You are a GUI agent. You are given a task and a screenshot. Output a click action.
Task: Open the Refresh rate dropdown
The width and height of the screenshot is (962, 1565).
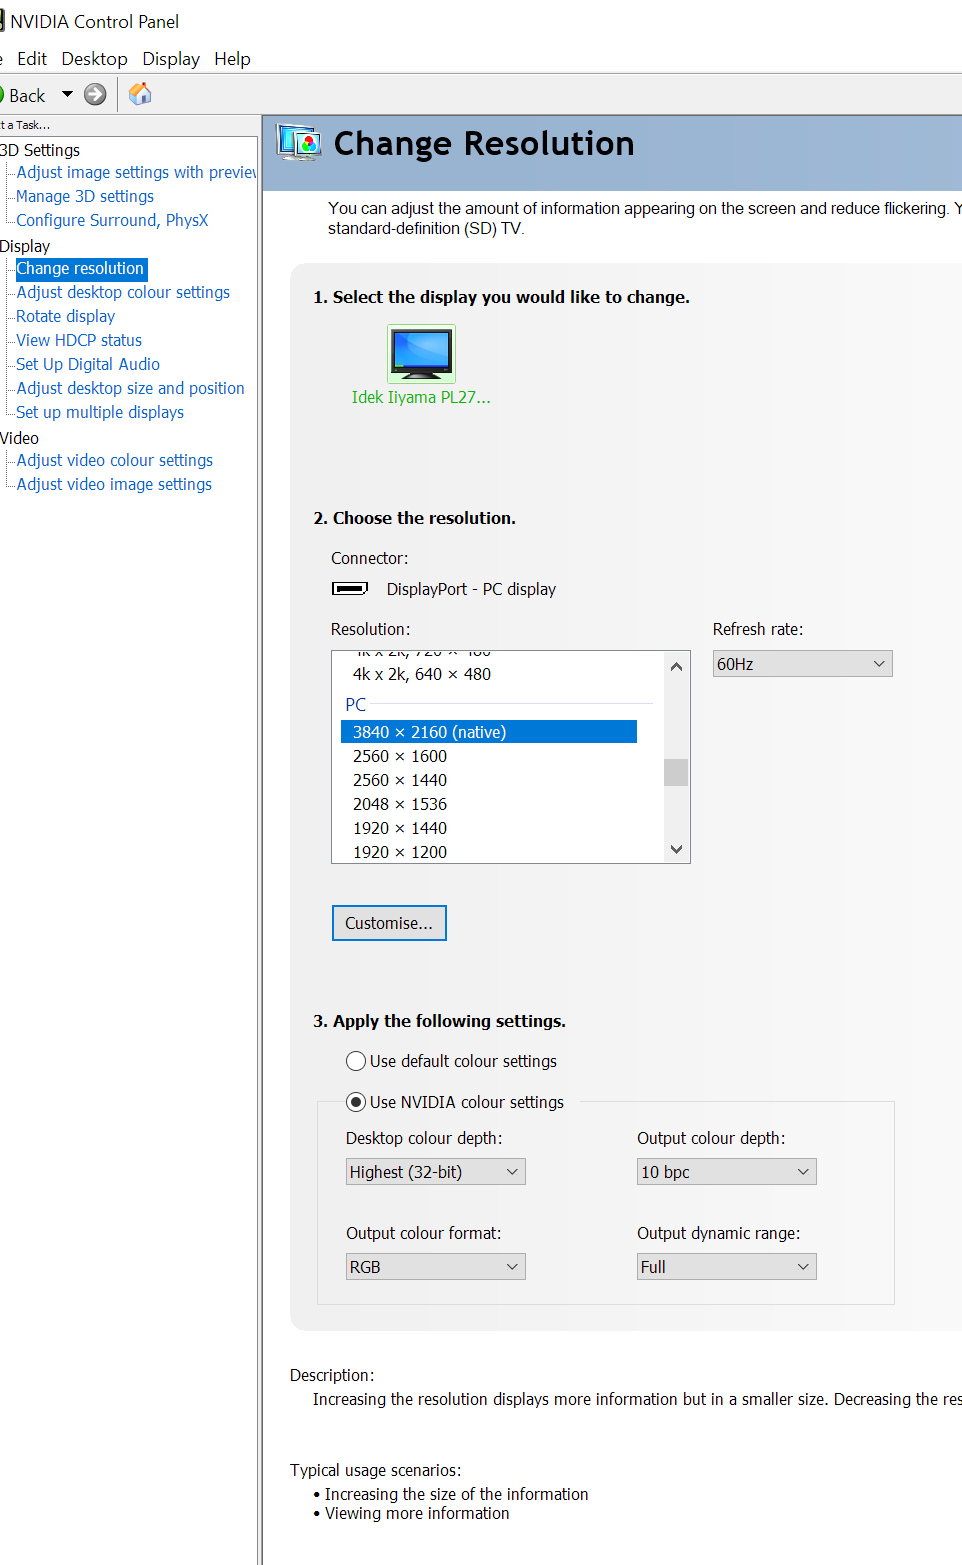pyautogui.click(x=802, y=664)
